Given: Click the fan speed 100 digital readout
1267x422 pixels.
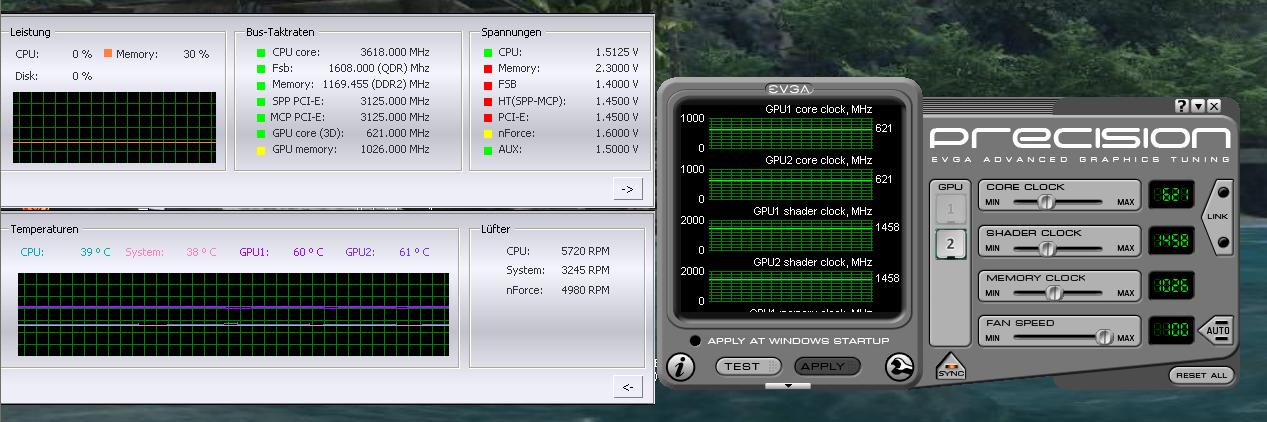Looking at the screenshot, I should (x=1171, y=330).
